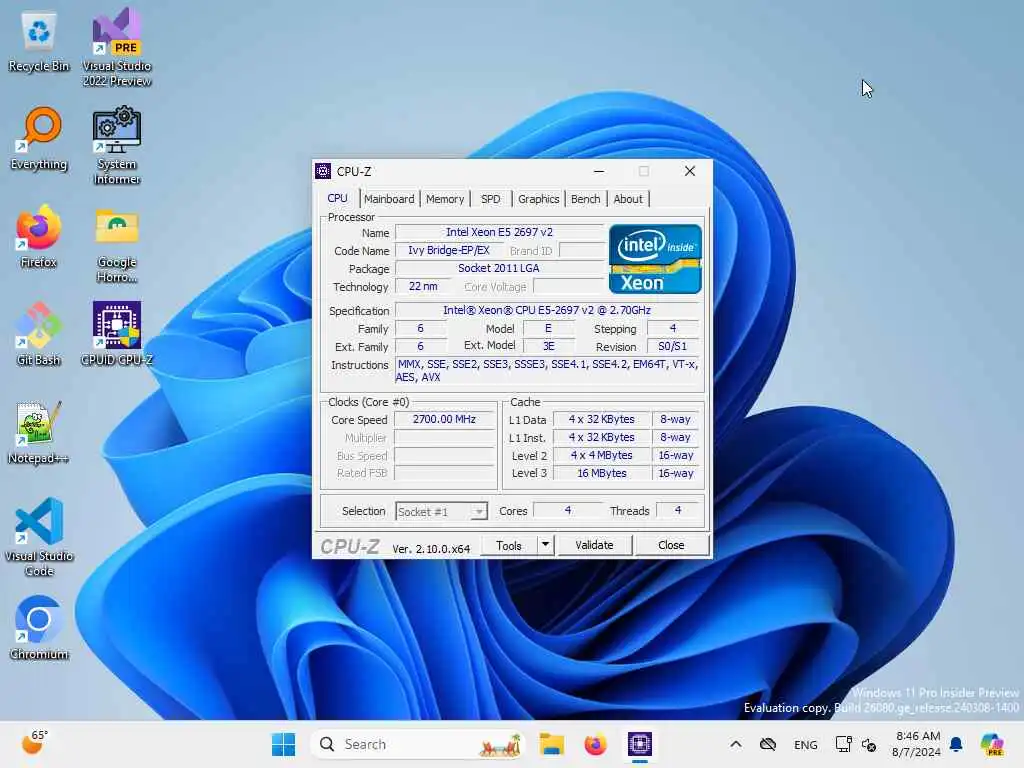The image size is (1024, 768).
Task: Launch Chromium desktop shortcut
Action: tap(39, 628)
